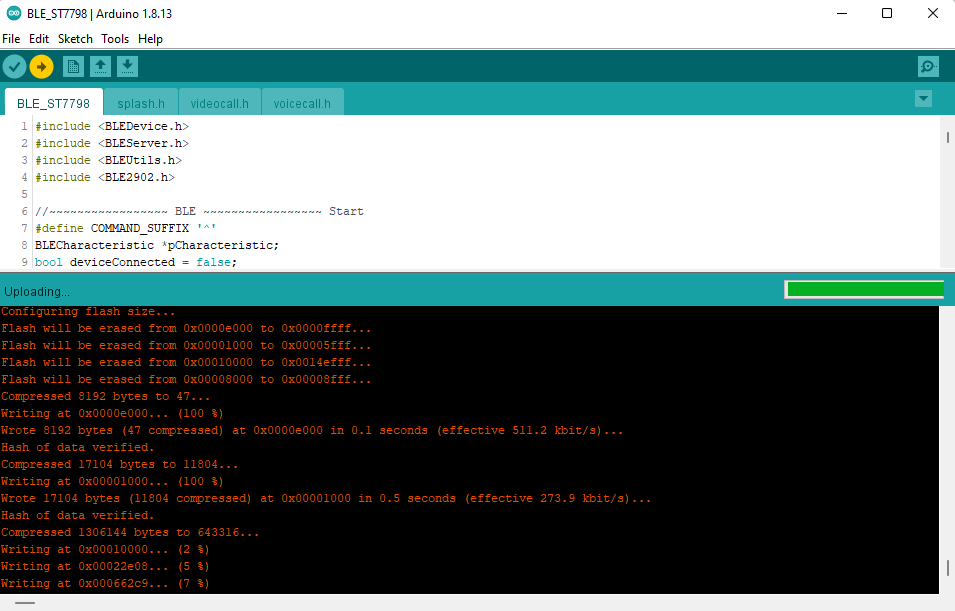Open the Tools menu

point(114,39)
